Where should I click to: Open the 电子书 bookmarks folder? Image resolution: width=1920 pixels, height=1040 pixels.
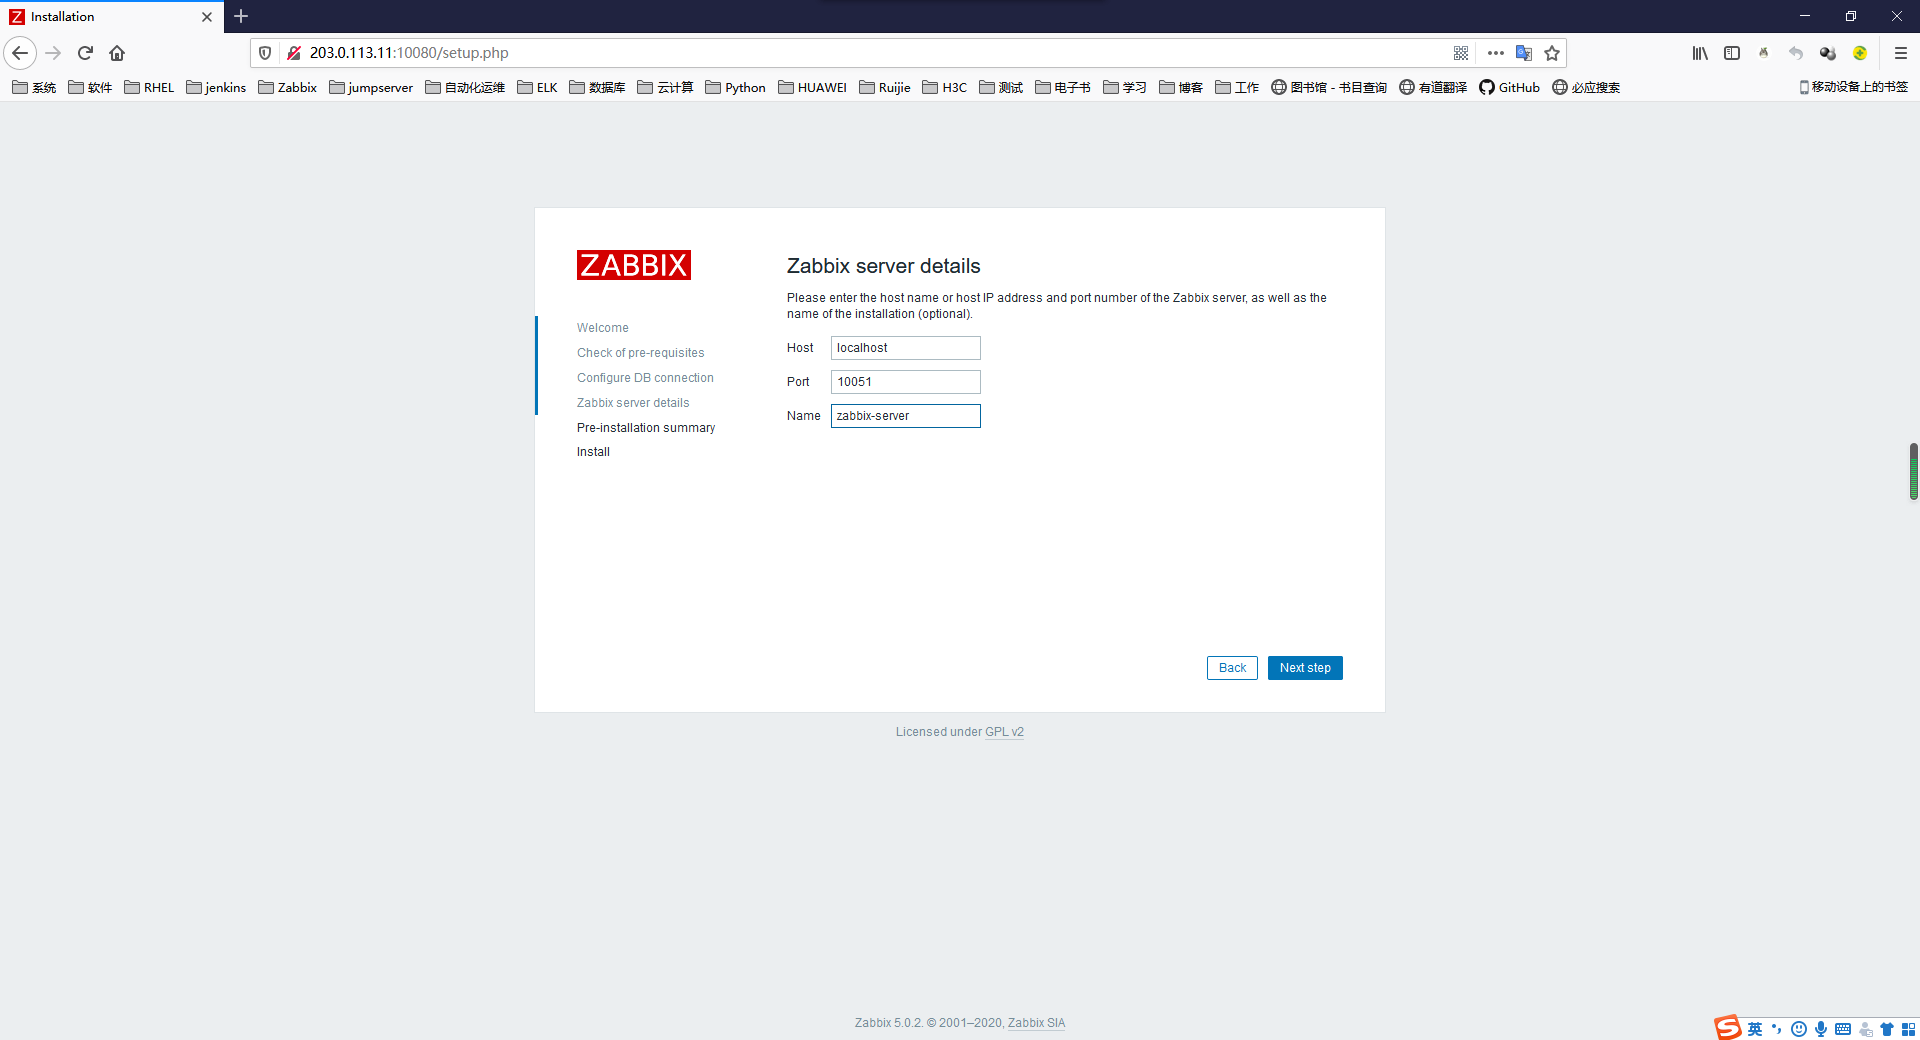(x=1063, y=87)
